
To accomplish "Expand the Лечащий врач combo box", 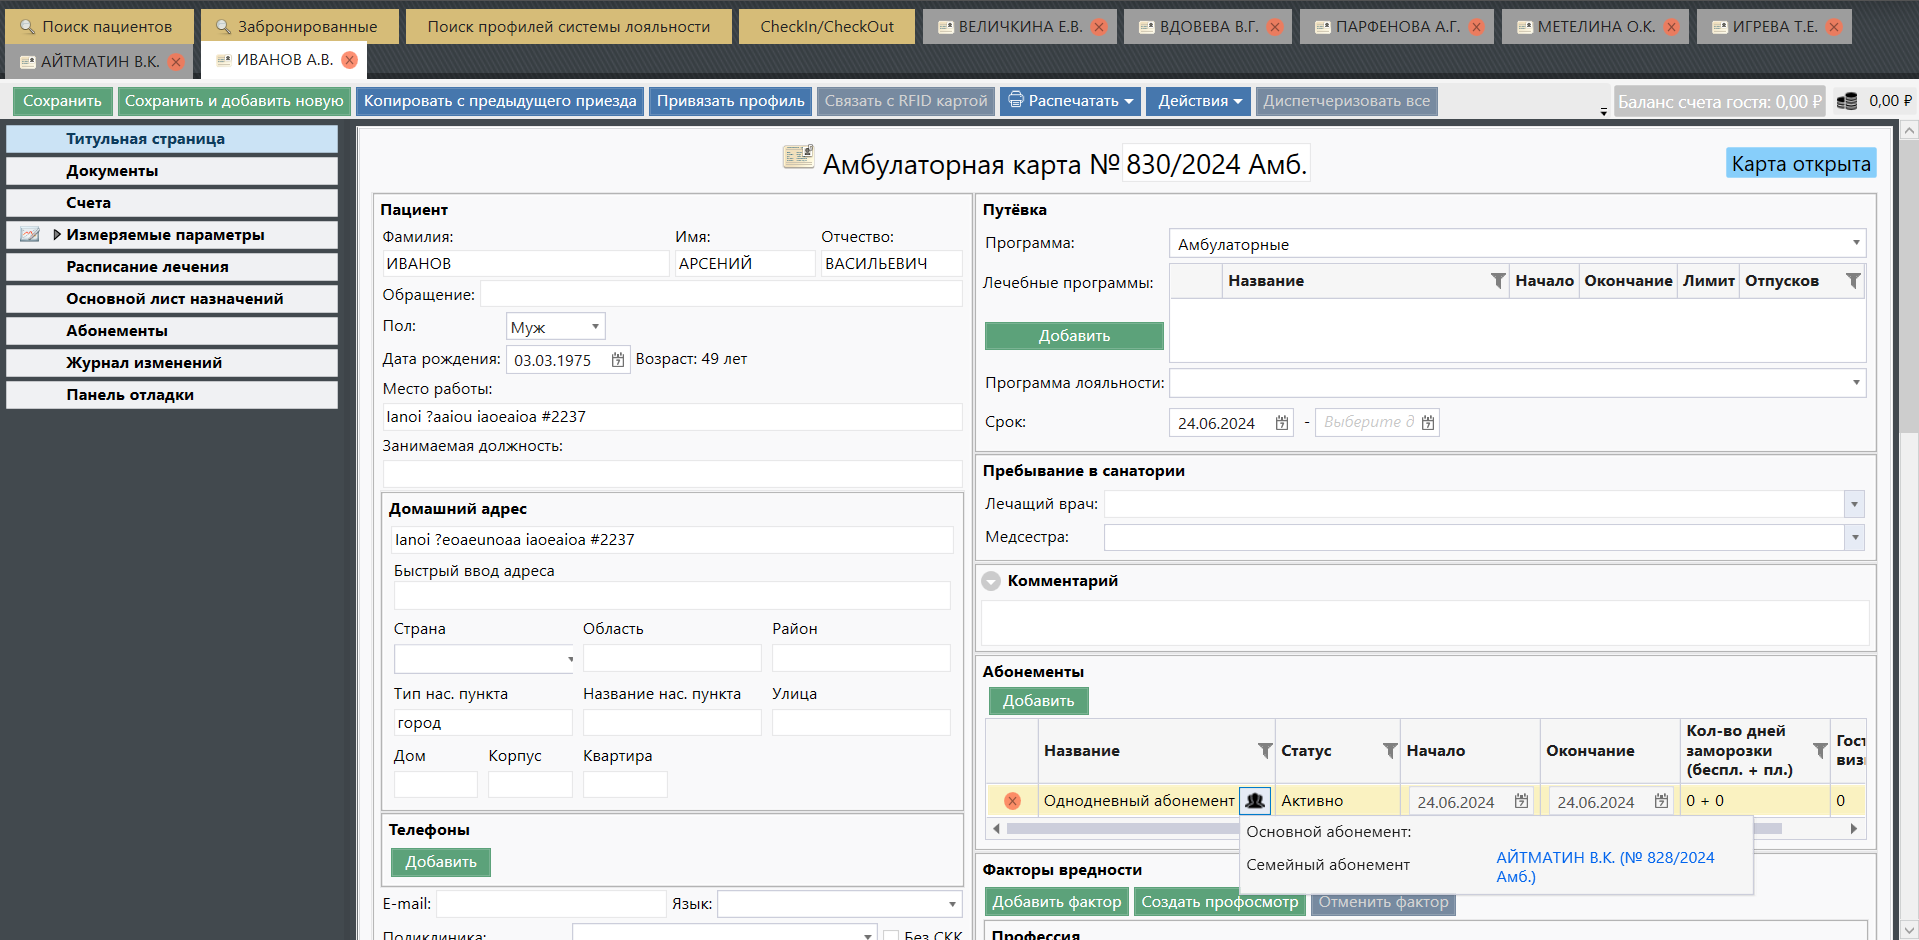I will (x=1854, y=505).
